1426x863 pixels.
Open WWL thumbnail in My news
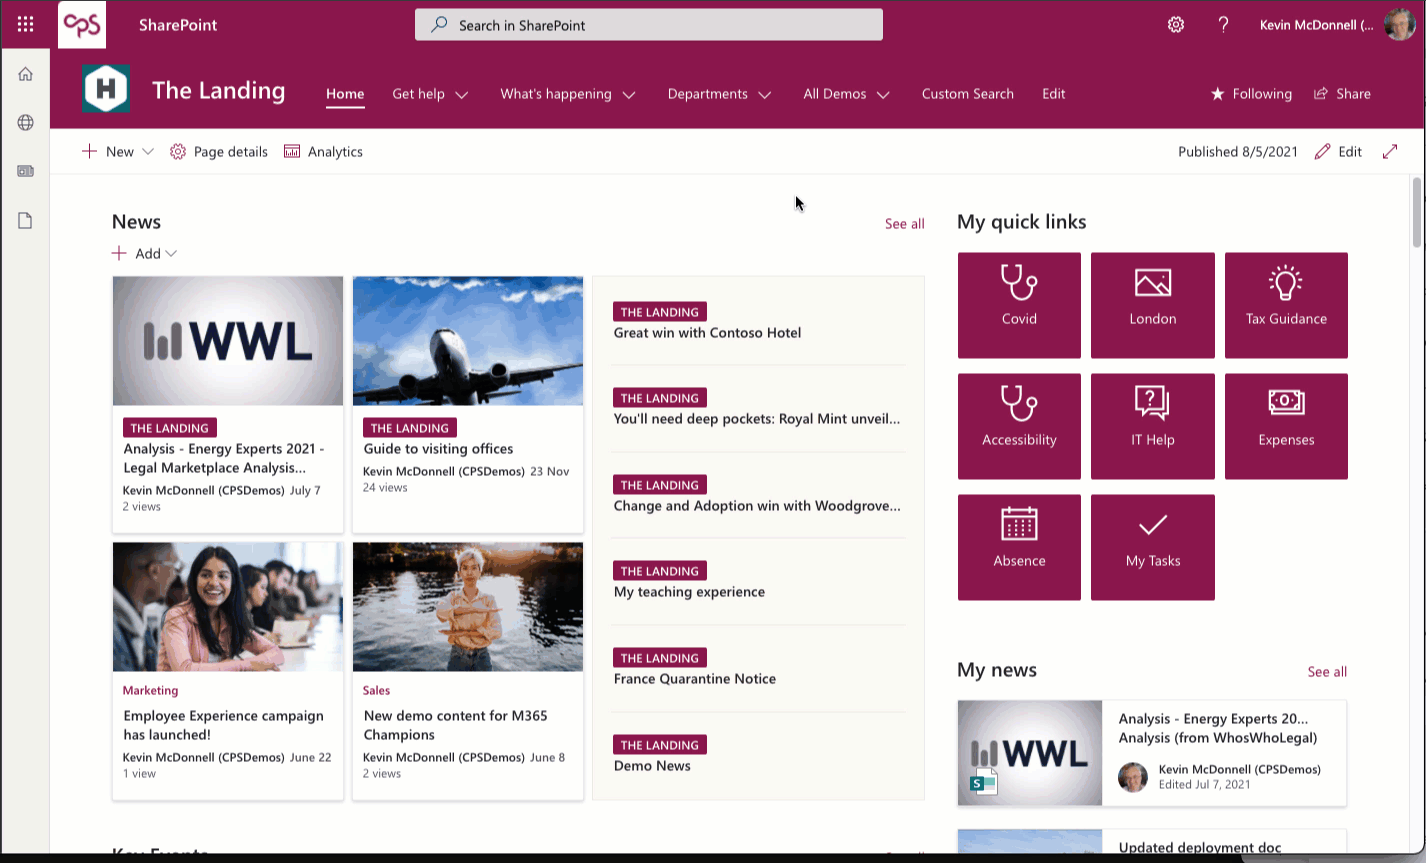[1030, 753]
